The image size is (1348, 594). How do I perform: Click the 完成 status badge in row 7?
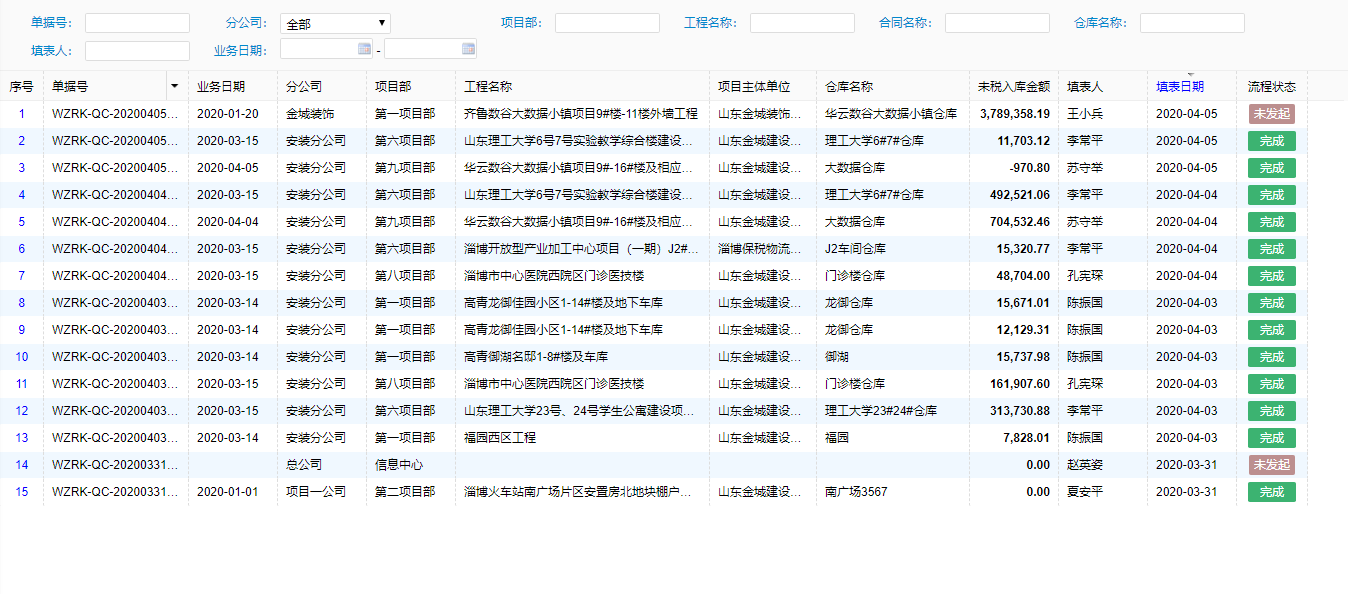point(1271,276)
